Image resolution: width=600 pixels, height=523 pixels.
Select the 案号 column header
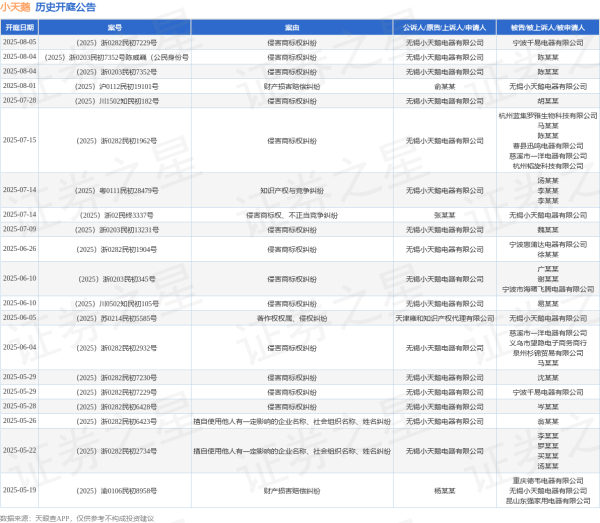click(116, 28)
